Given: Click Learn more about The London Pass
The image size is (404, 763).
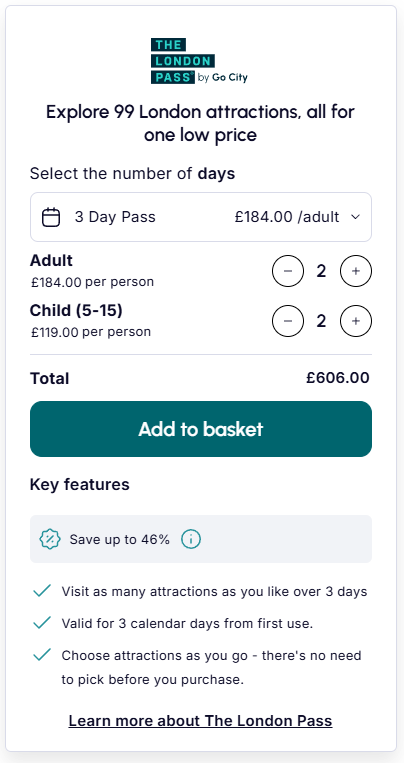Looking at the screenshot, I should pos(200,721).
